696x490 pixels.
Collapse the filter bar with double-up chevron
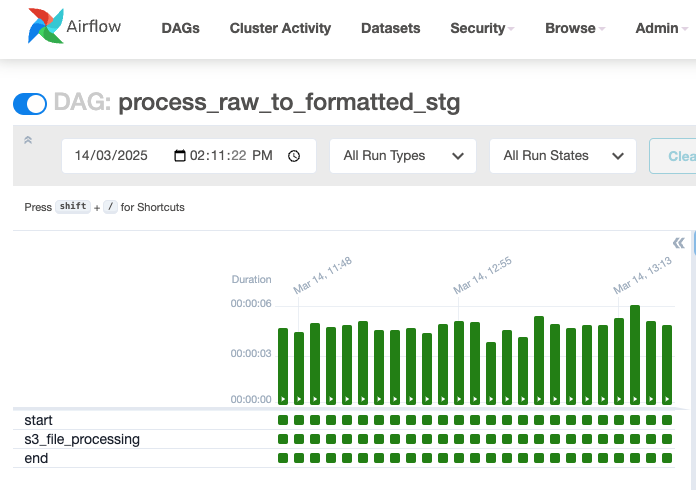tap(28, 141)
